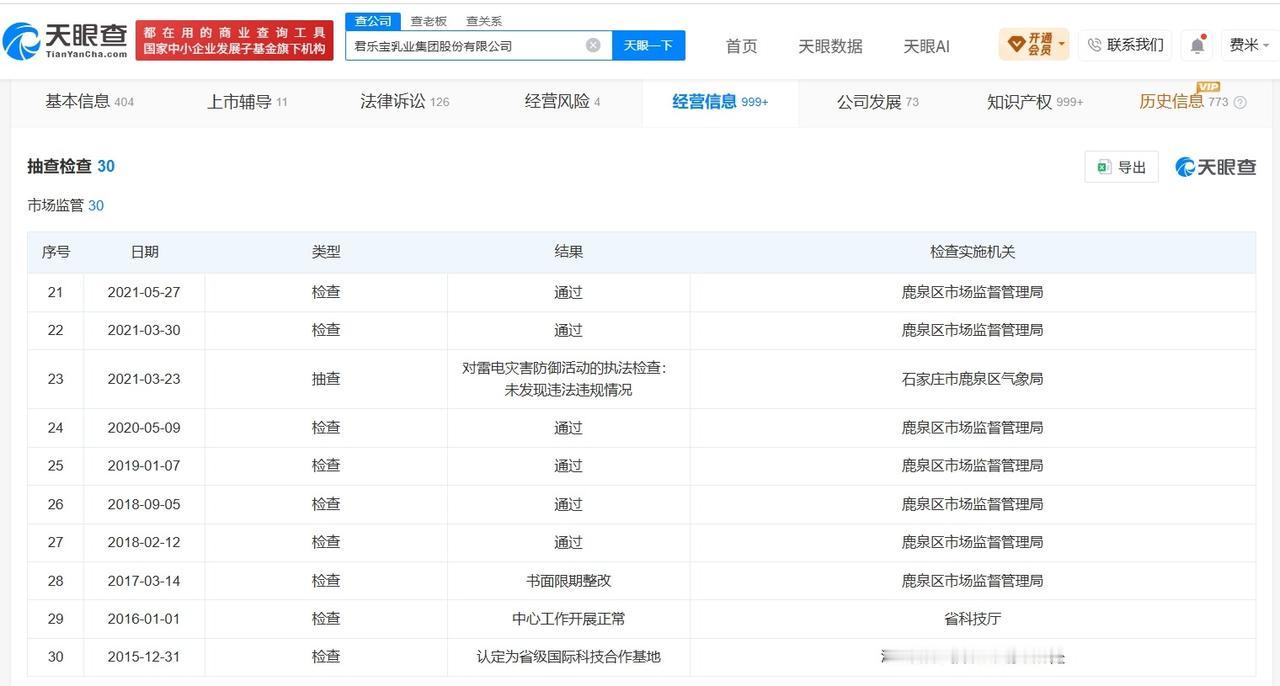The height and width of the screenshot is (686, 1280).
Task: Open the 法律诉讼 tab
Action: (x=404, y=101)
